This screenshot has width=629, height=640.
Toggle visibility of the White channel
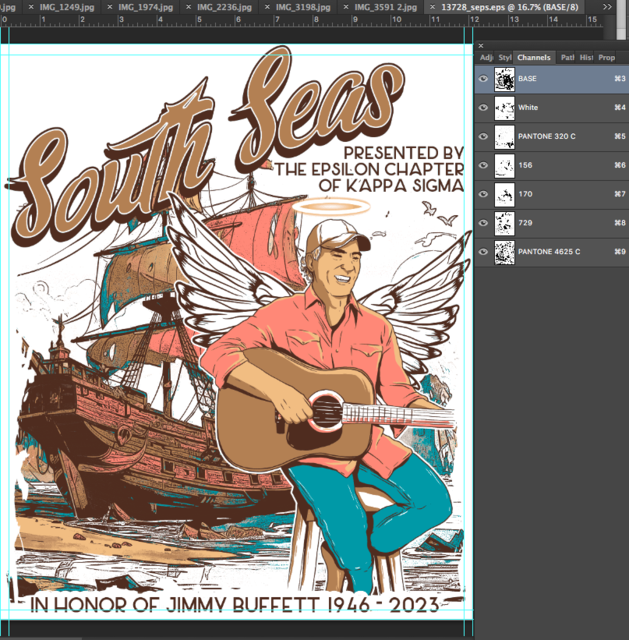pyautogui.click(x=483, y=107)
